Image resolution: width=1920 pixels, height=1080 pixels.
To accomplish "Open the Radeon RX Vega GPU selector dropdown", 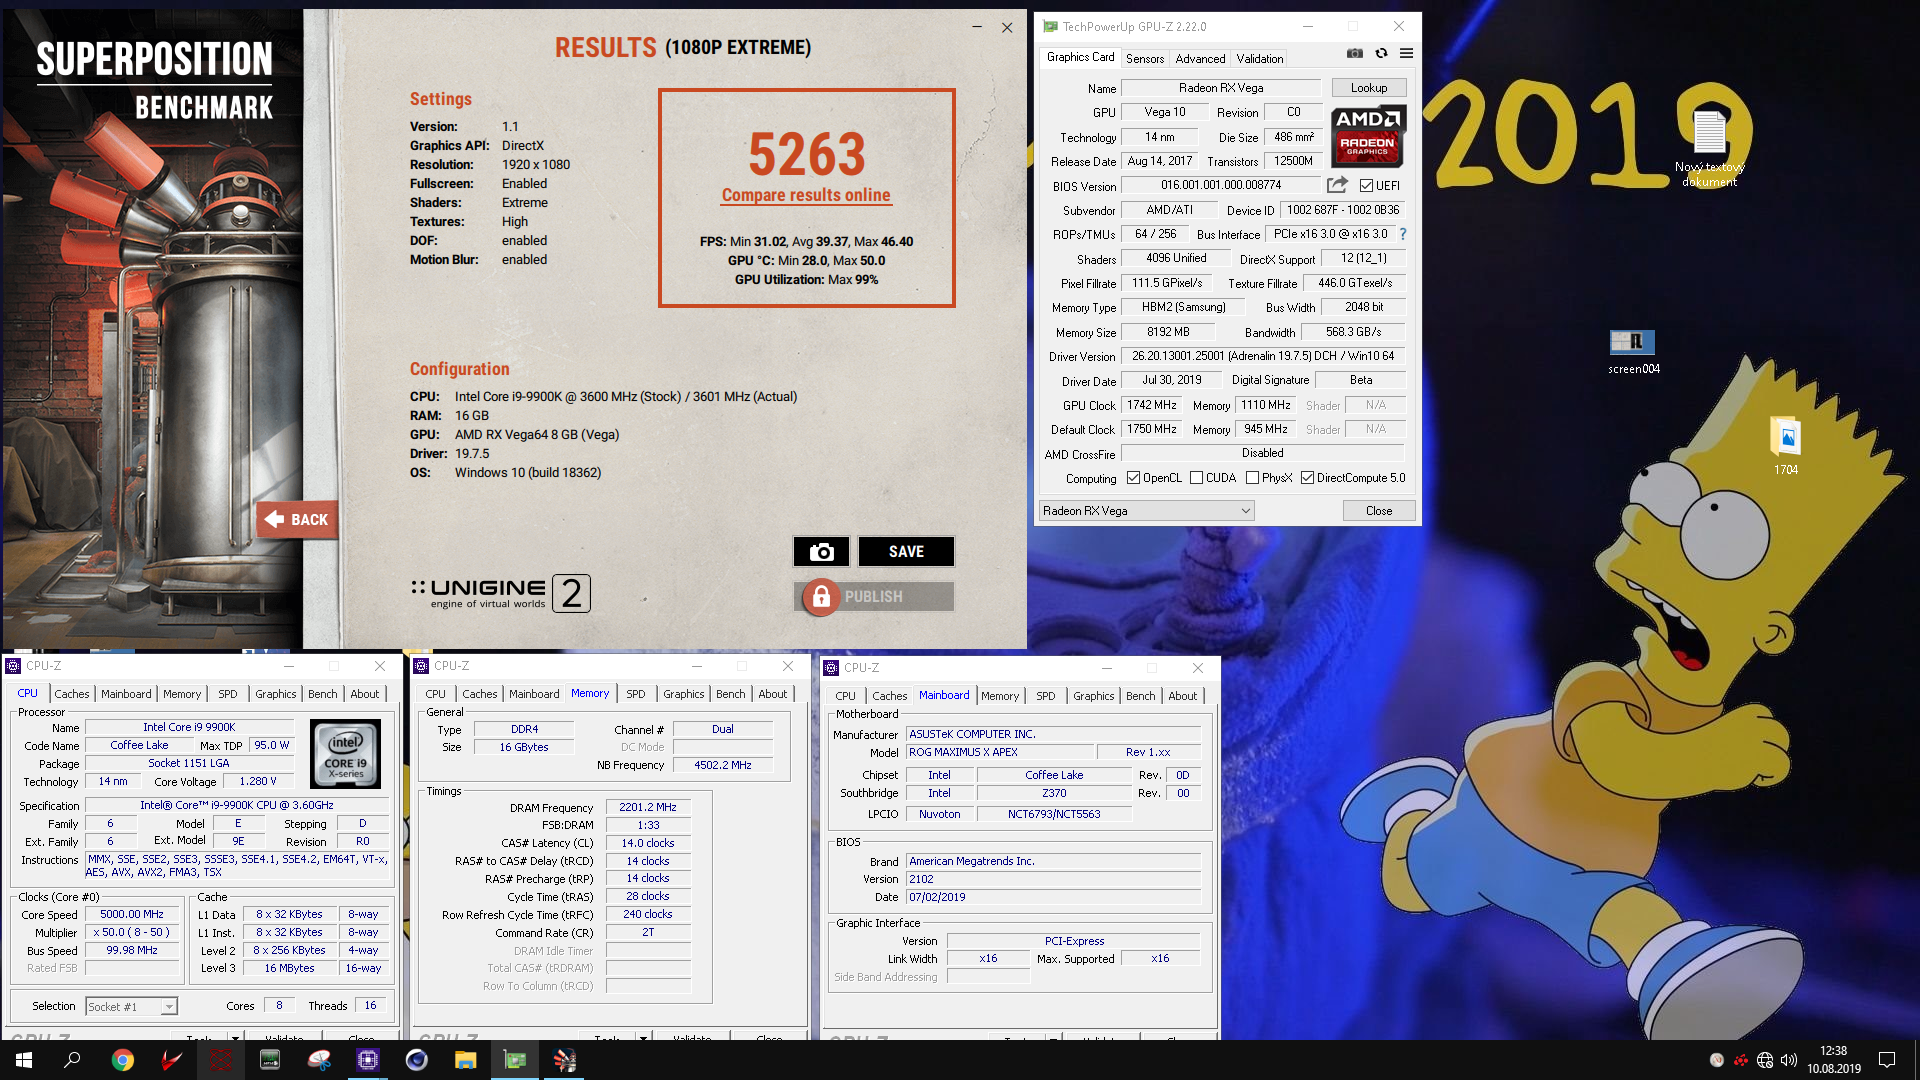I will (x=1146, y=511).
